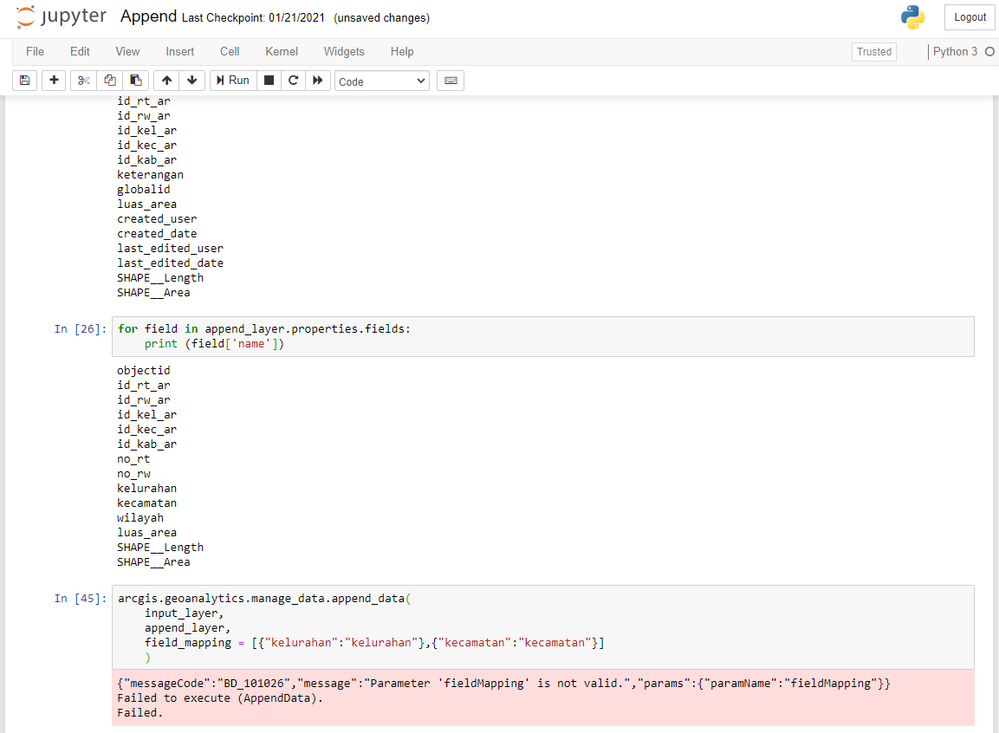The width and height of the screenshot is (999, 733).
Task: Click 'wilayah' in the output list
Action: [140, 518]
